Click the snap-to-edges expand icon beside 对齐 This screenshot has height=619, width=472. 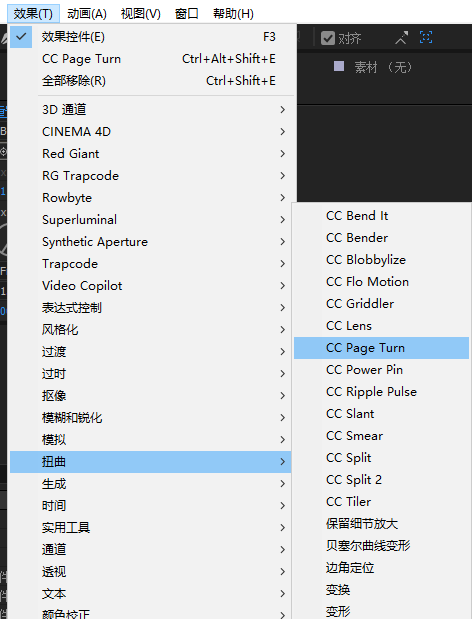pyautogui.click(x=401, y=38)
